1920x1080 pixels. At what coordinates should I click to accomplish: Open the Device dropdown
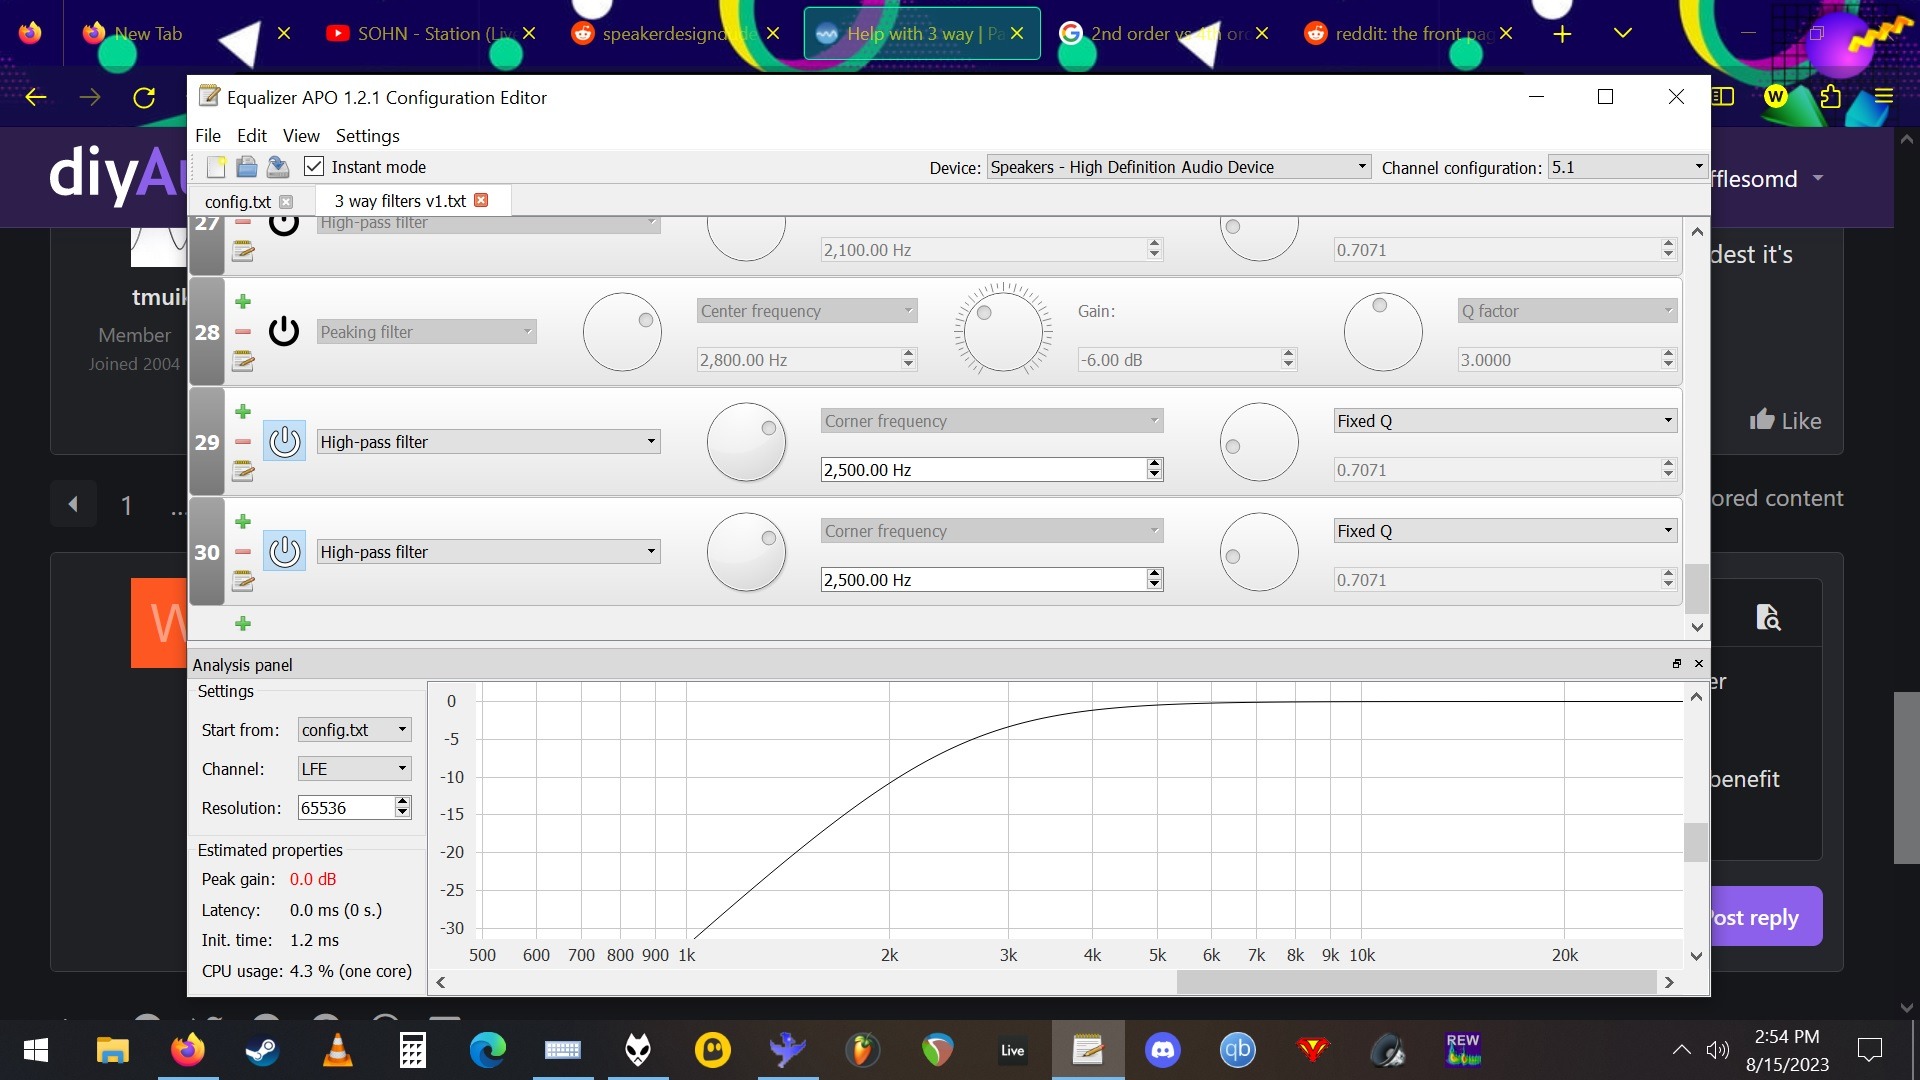(1179, 167)
